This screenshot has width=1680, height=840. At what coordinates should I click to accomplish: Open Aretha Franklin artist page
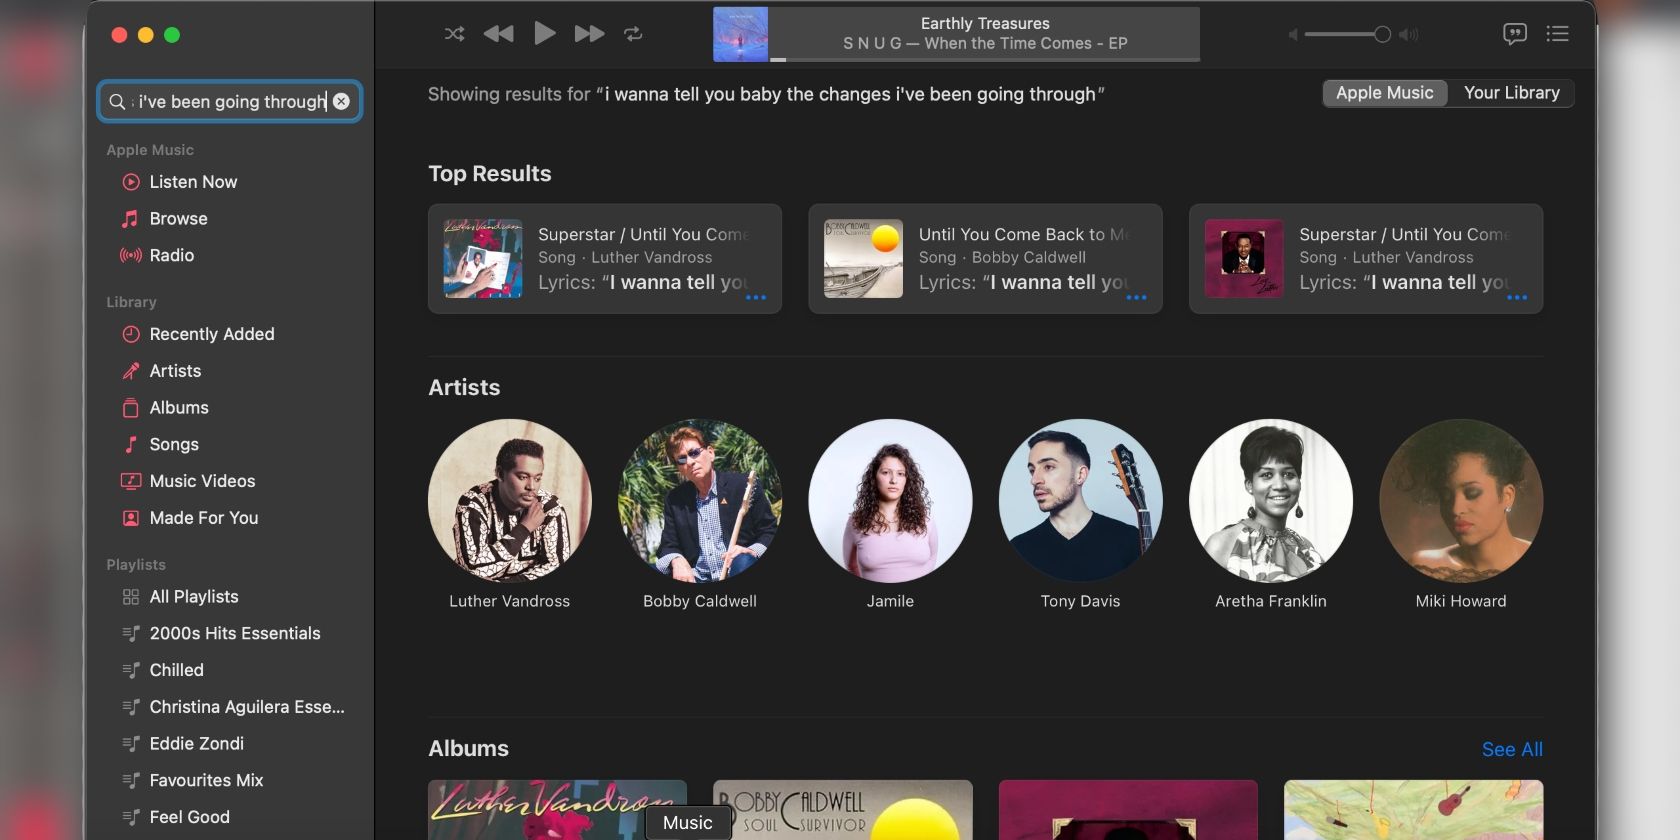[x=1271, y=500]
